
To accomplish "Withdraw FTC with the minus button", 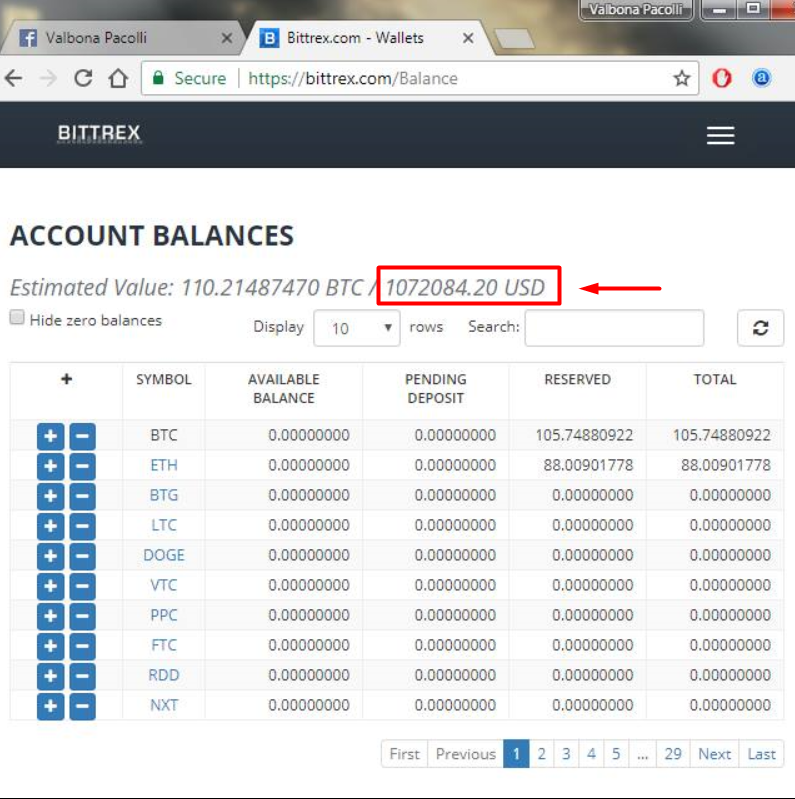I will tap(83, 646).
